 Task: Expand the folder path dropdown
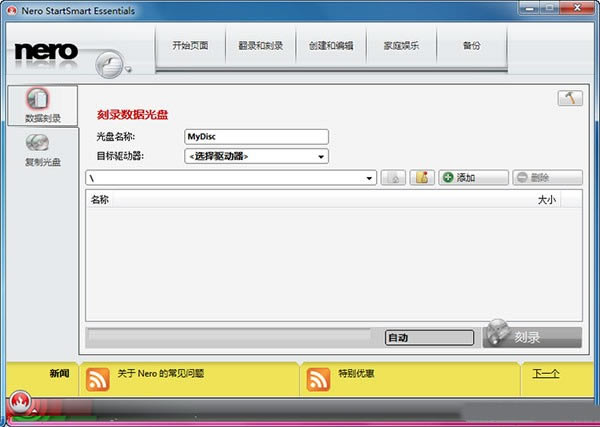[x=231, y=178]
